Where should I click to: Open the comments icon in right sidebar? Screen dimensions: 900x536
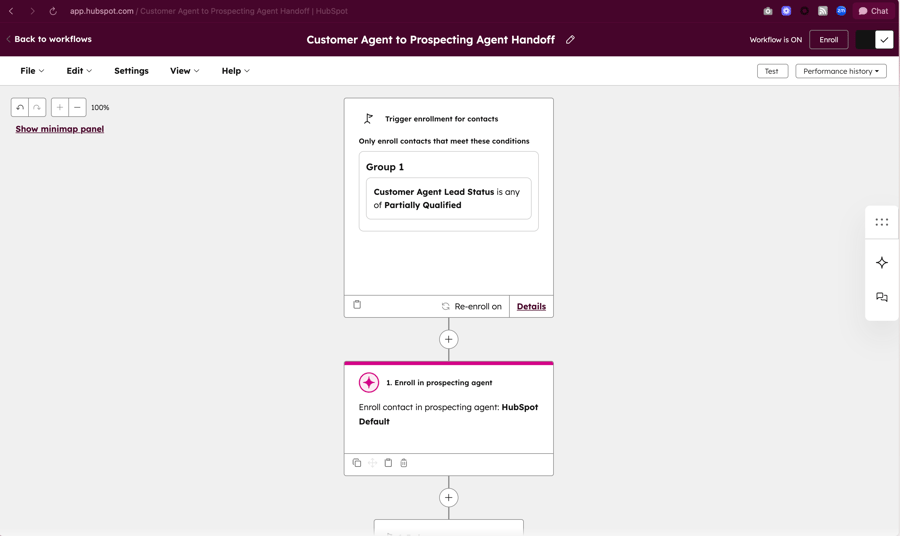click(x=881, y=297)
